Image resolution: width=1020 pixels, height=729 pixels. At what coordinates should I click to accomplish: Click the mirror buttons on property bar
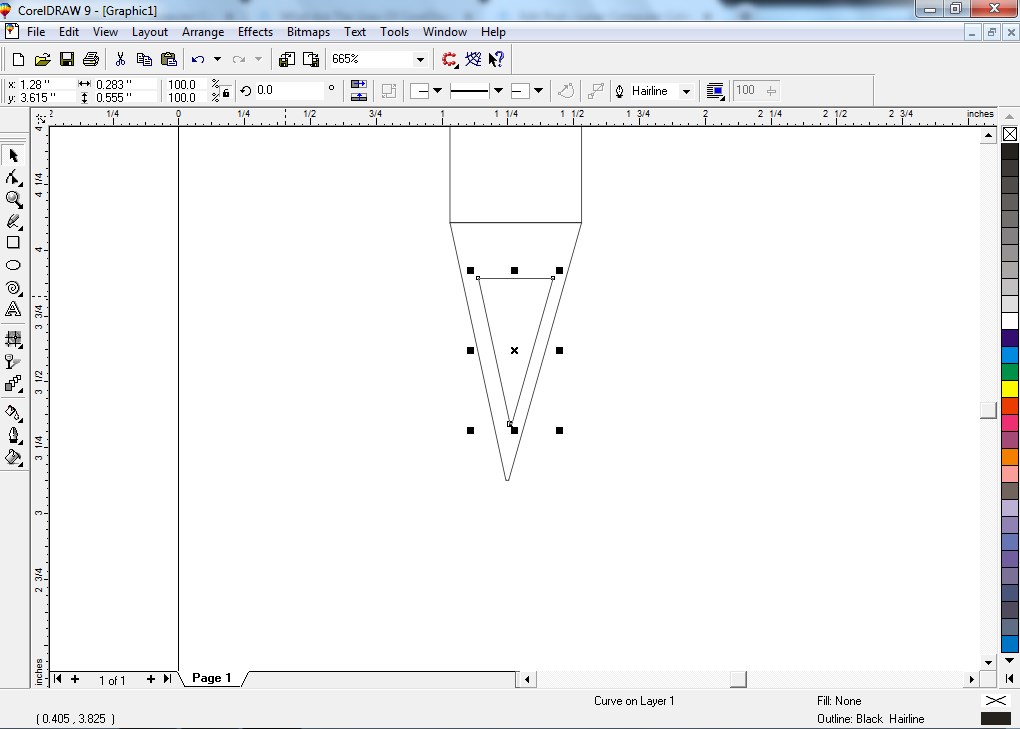[x=360, y=91]
